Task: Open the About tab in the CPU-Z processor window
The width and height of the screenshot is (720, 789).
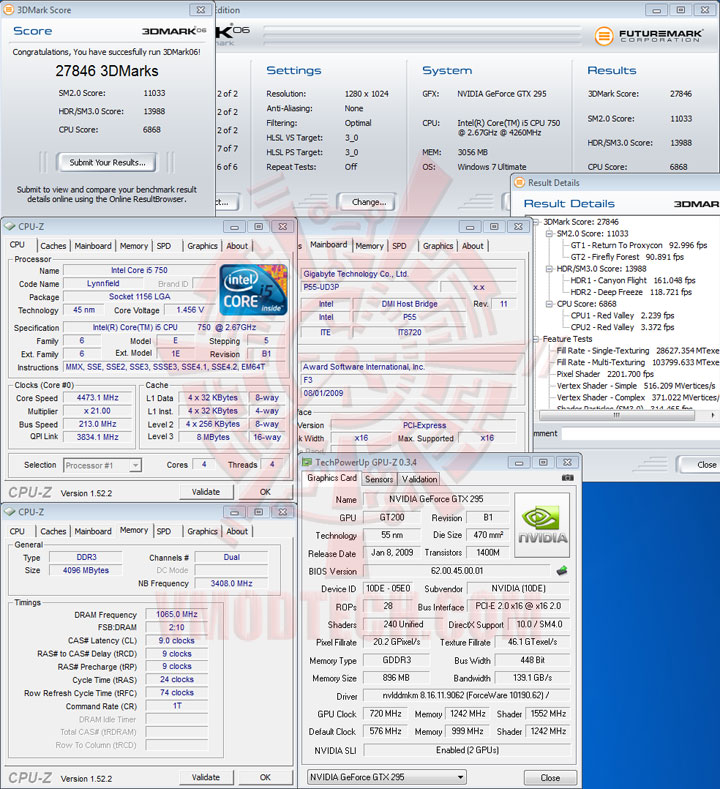Action: pos(237,246)
